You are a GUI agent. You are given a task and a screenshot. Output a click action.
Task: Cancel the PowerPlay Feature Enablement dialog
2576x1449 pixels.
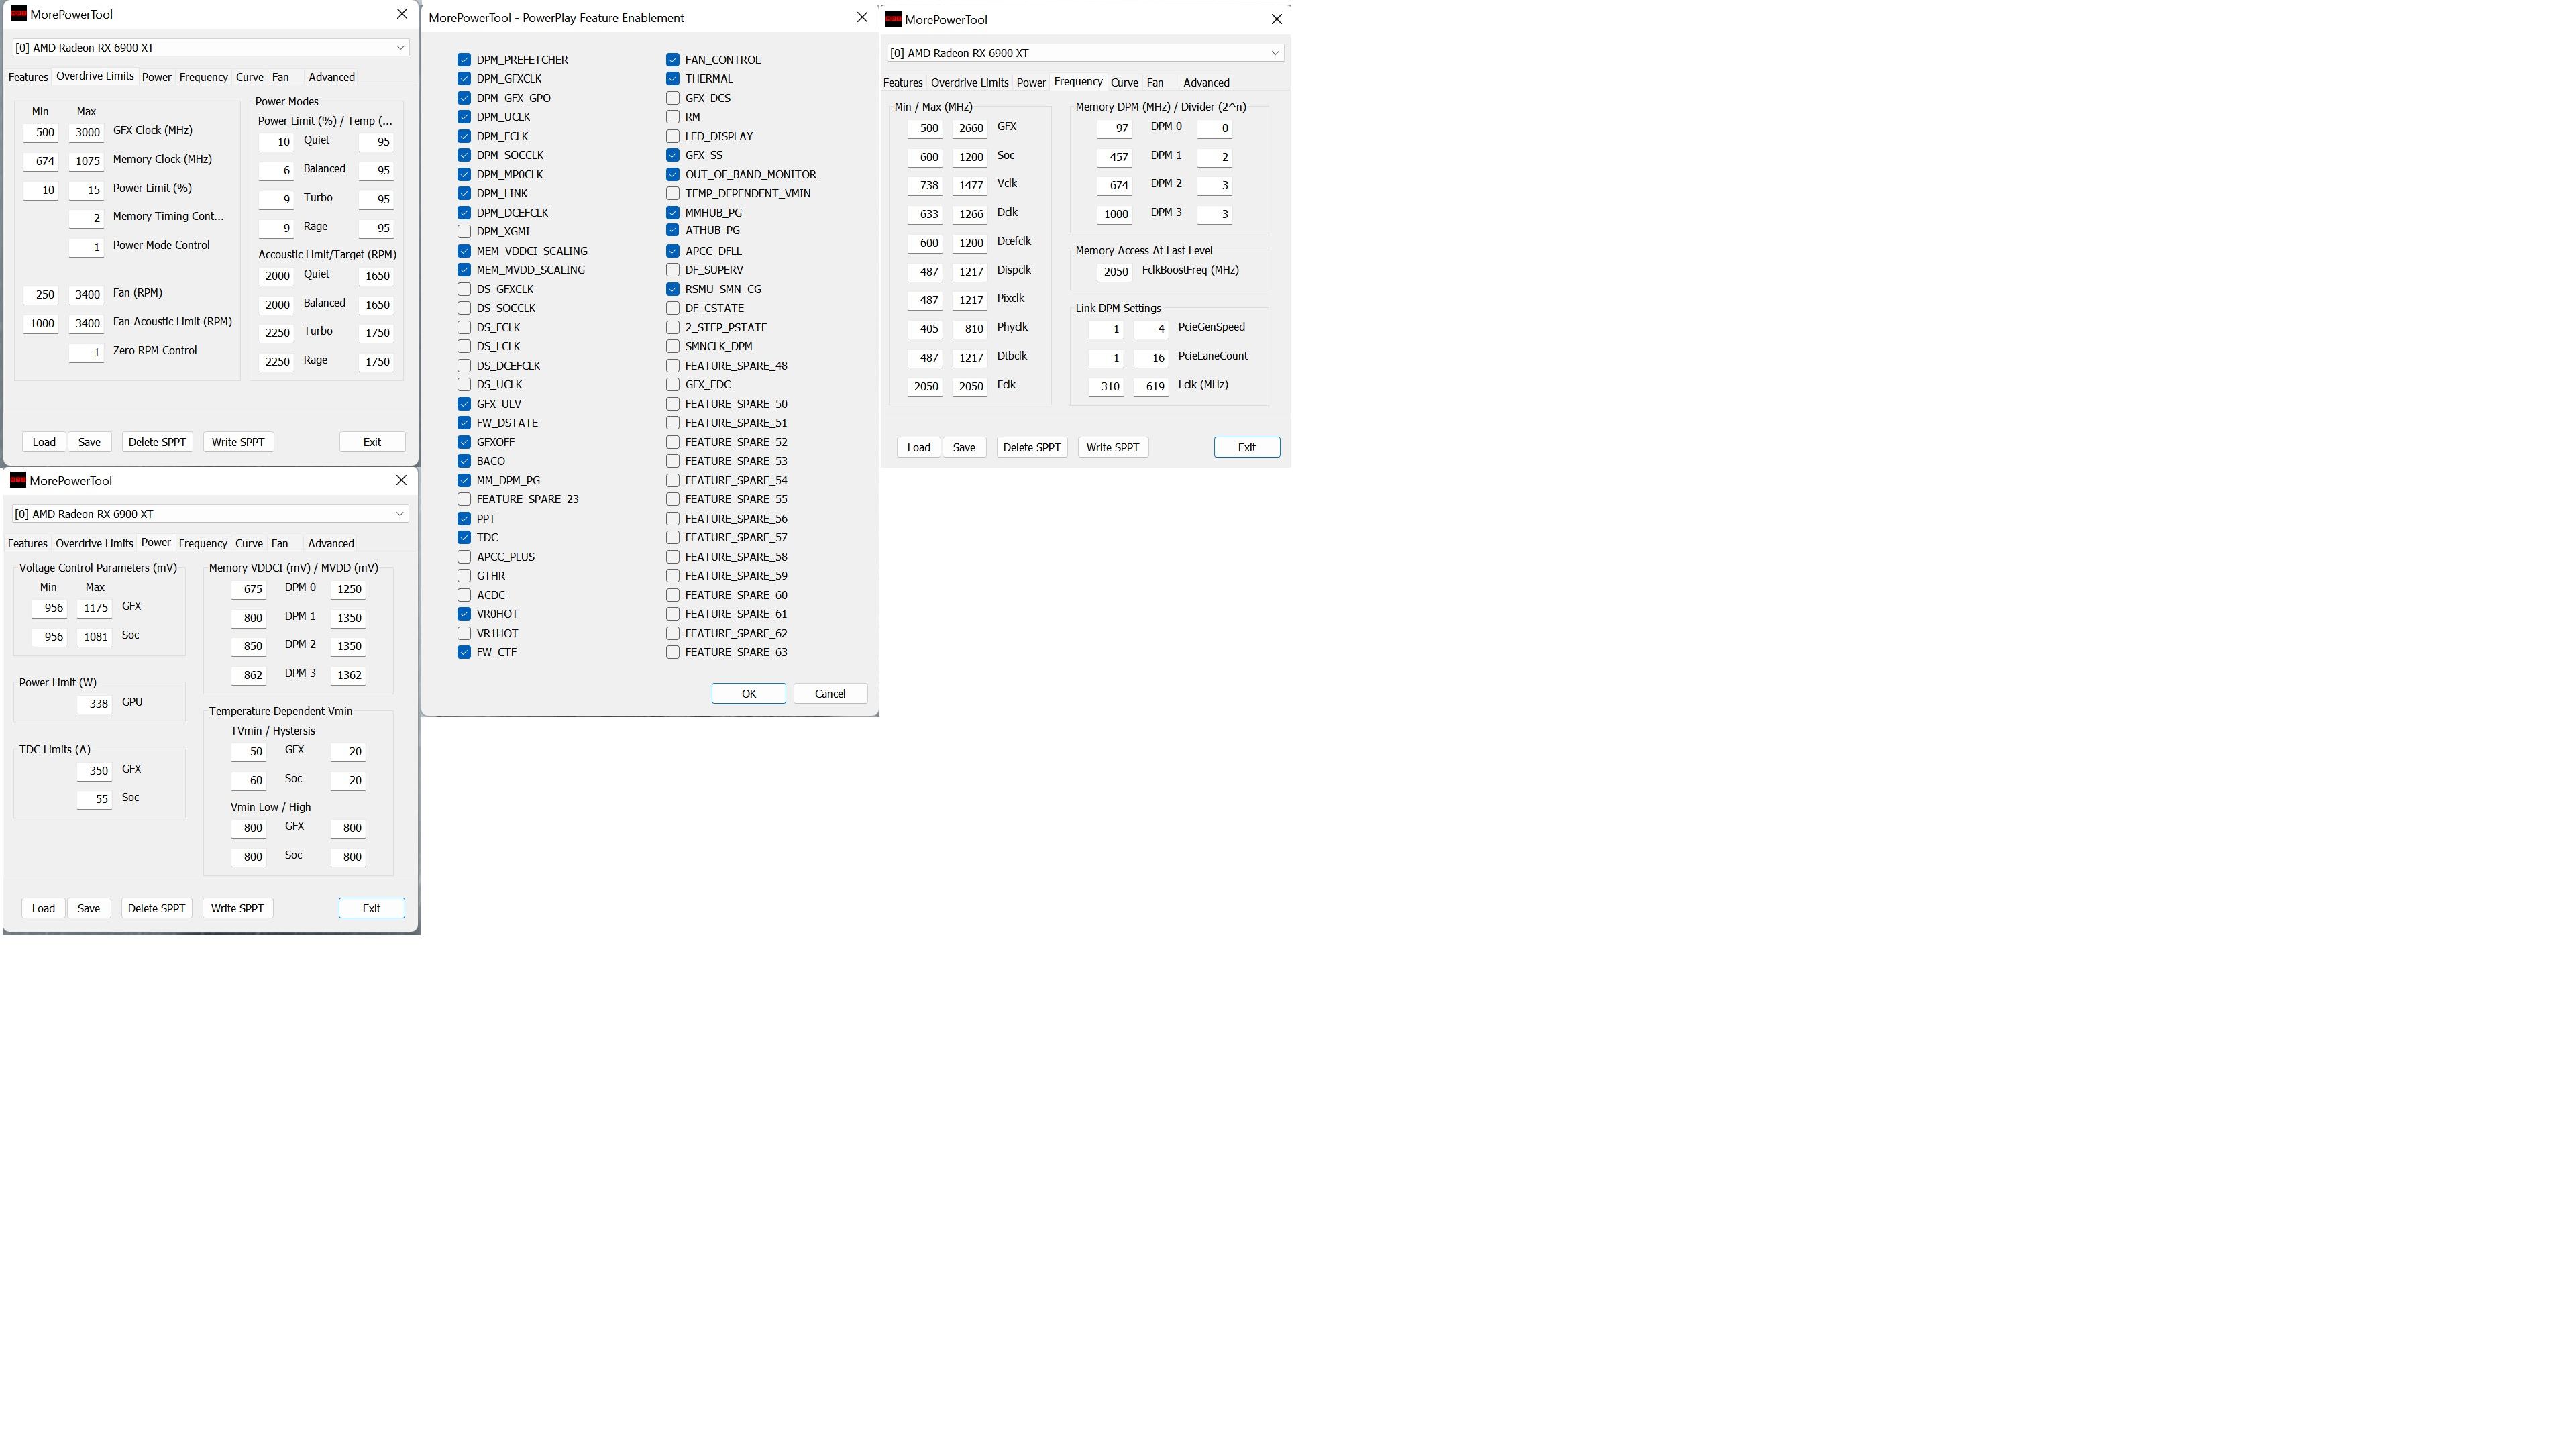point(830,693)
